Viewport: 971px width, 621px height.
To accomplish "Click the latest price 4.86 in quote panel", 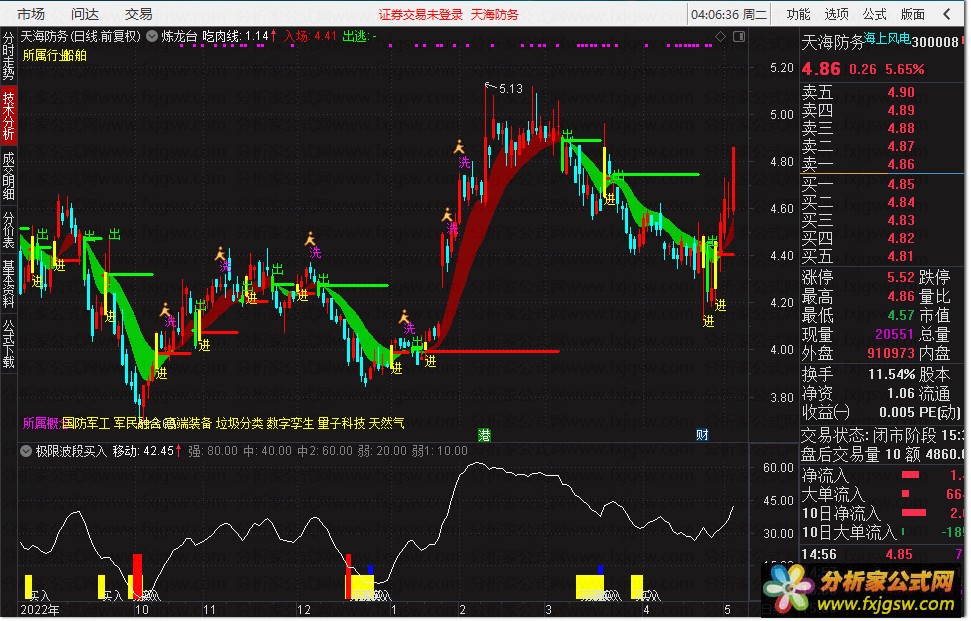I will click(821, 69).
